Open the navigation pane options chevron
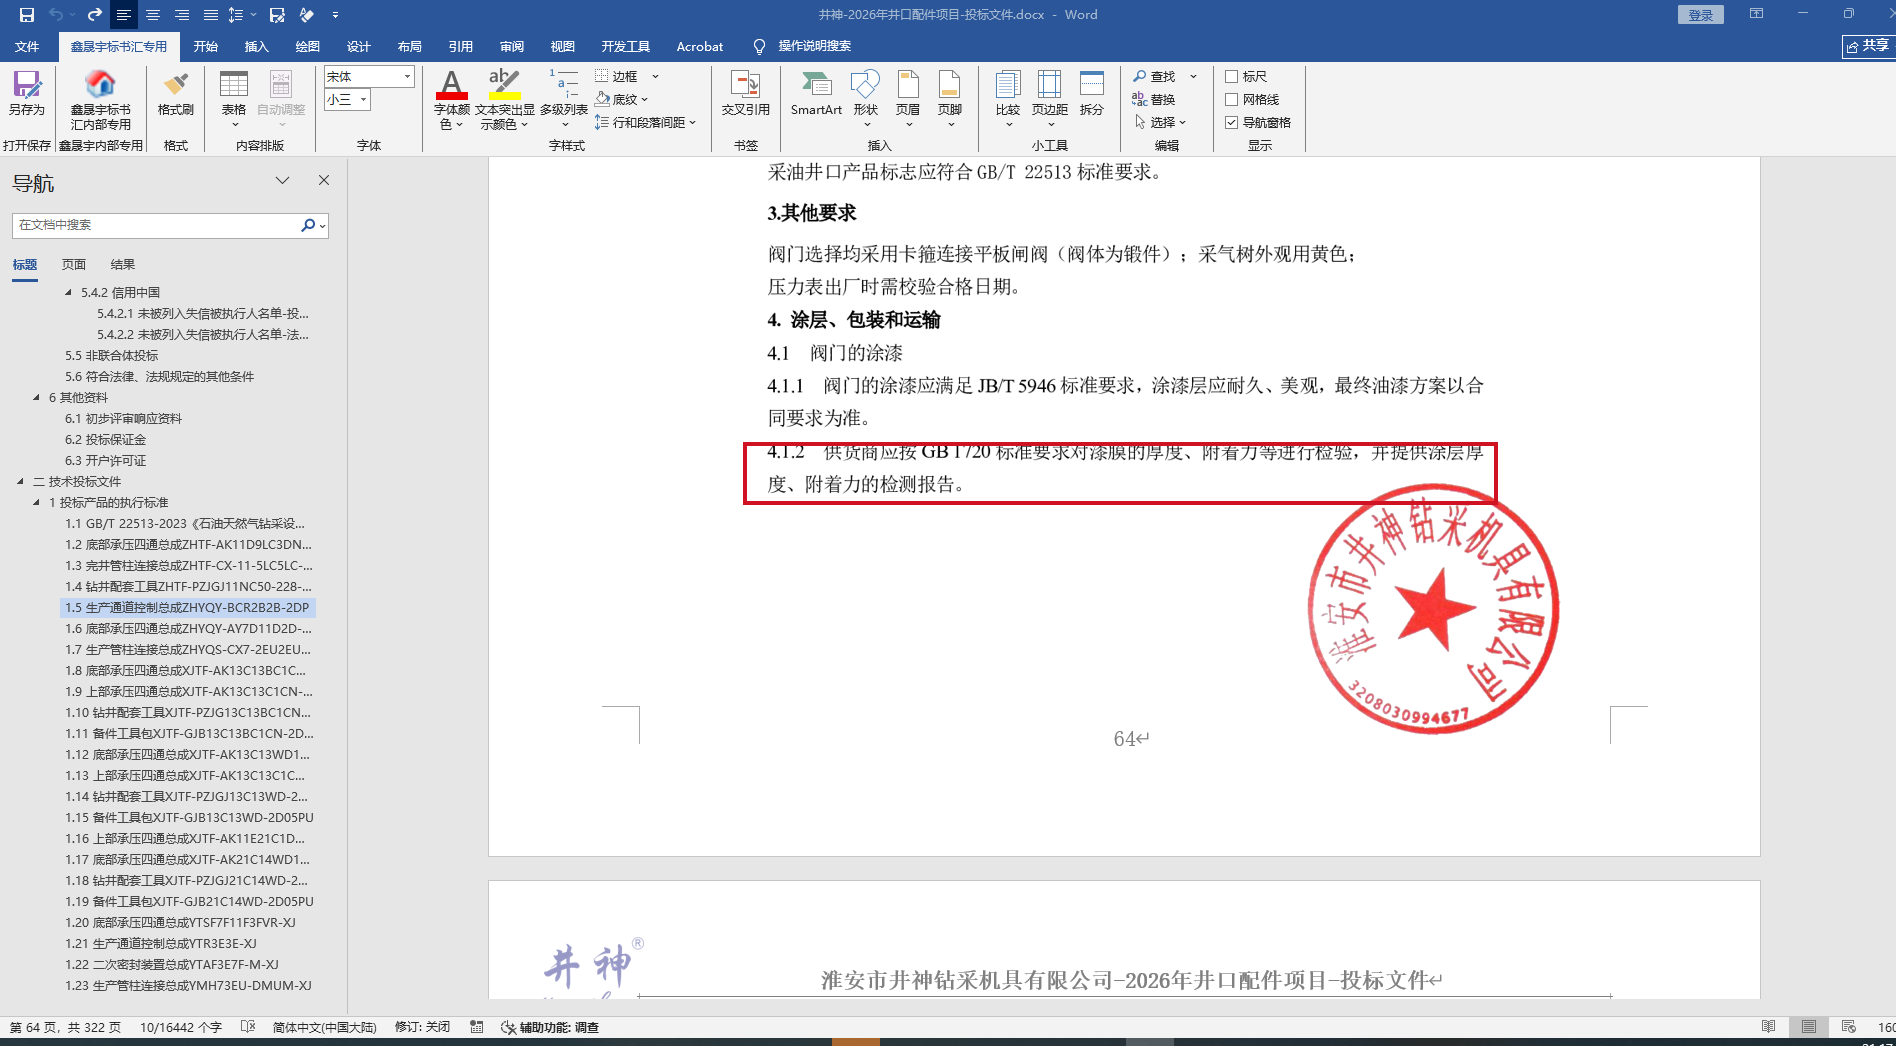1896x1046 pixels. [x=283, y=180]
